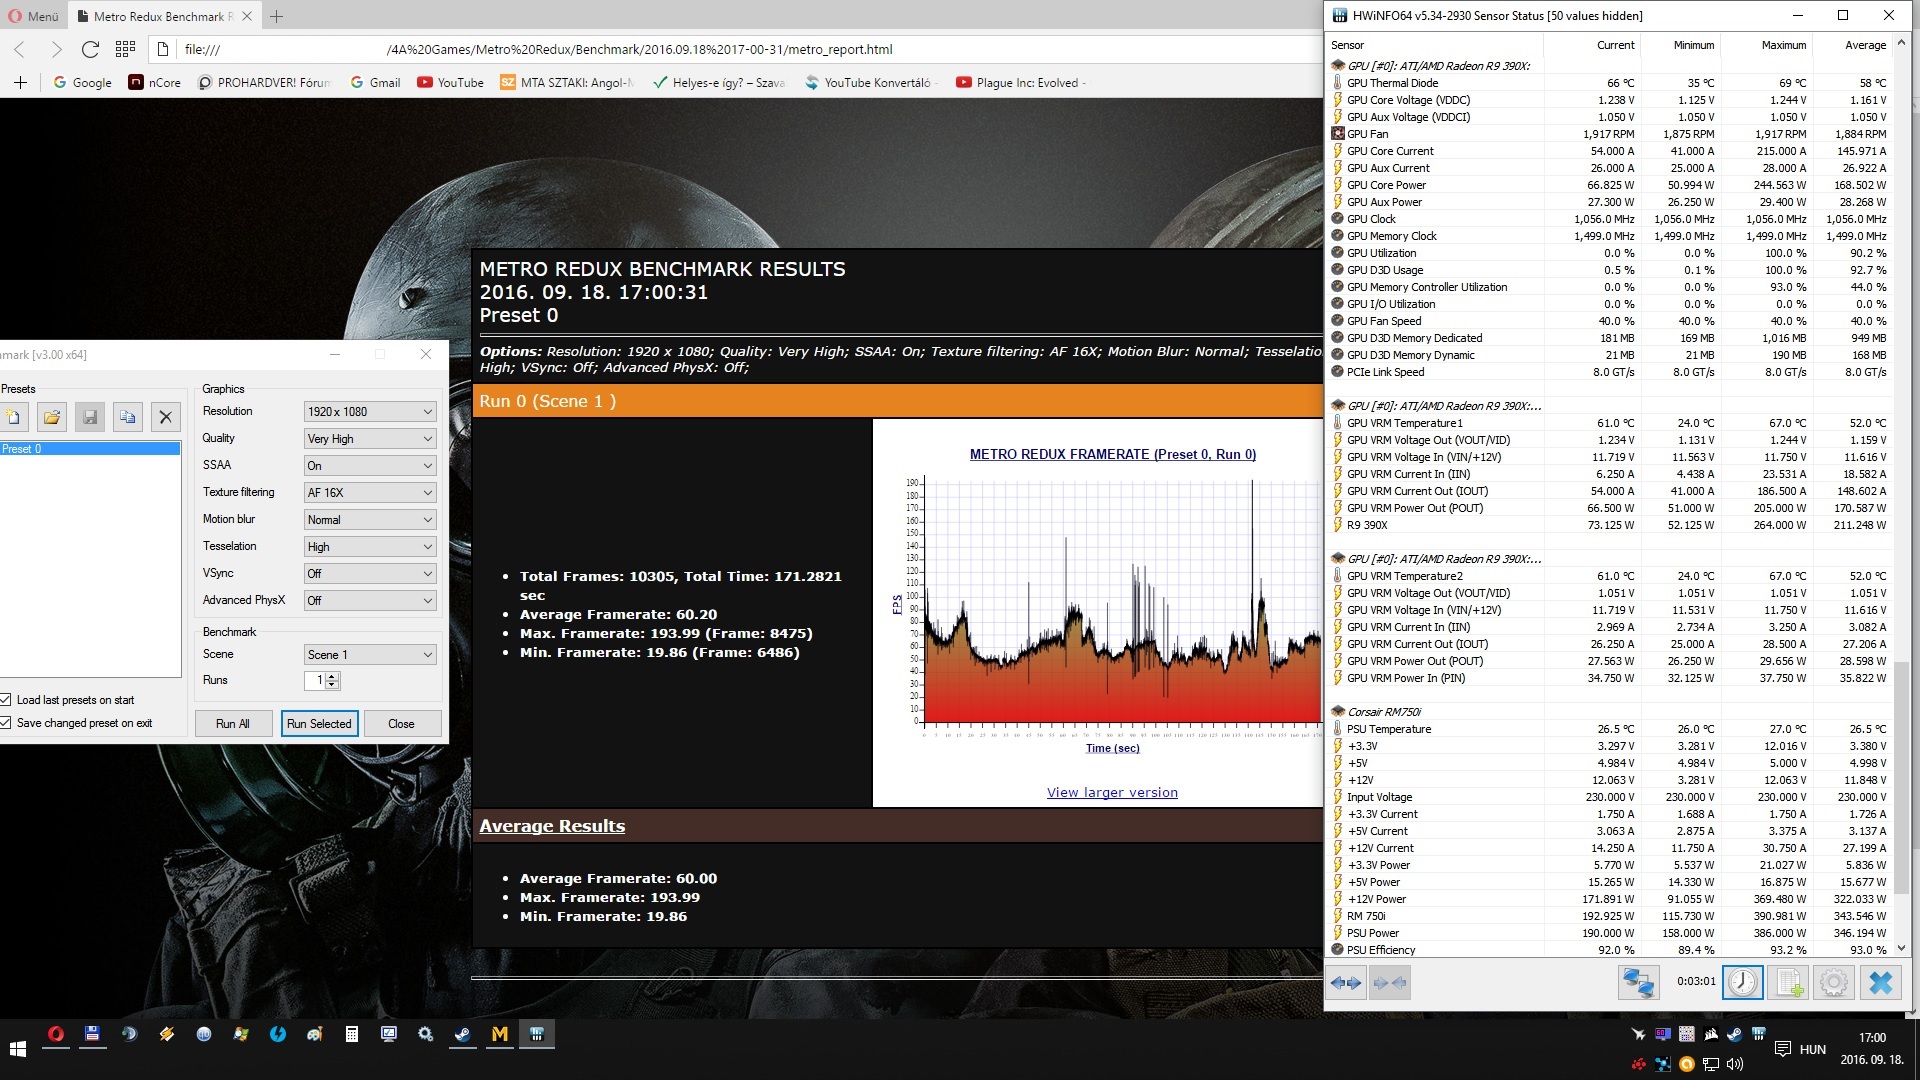Click HWiNFO blue X close sensors icon

click(x=1881, y=983)
